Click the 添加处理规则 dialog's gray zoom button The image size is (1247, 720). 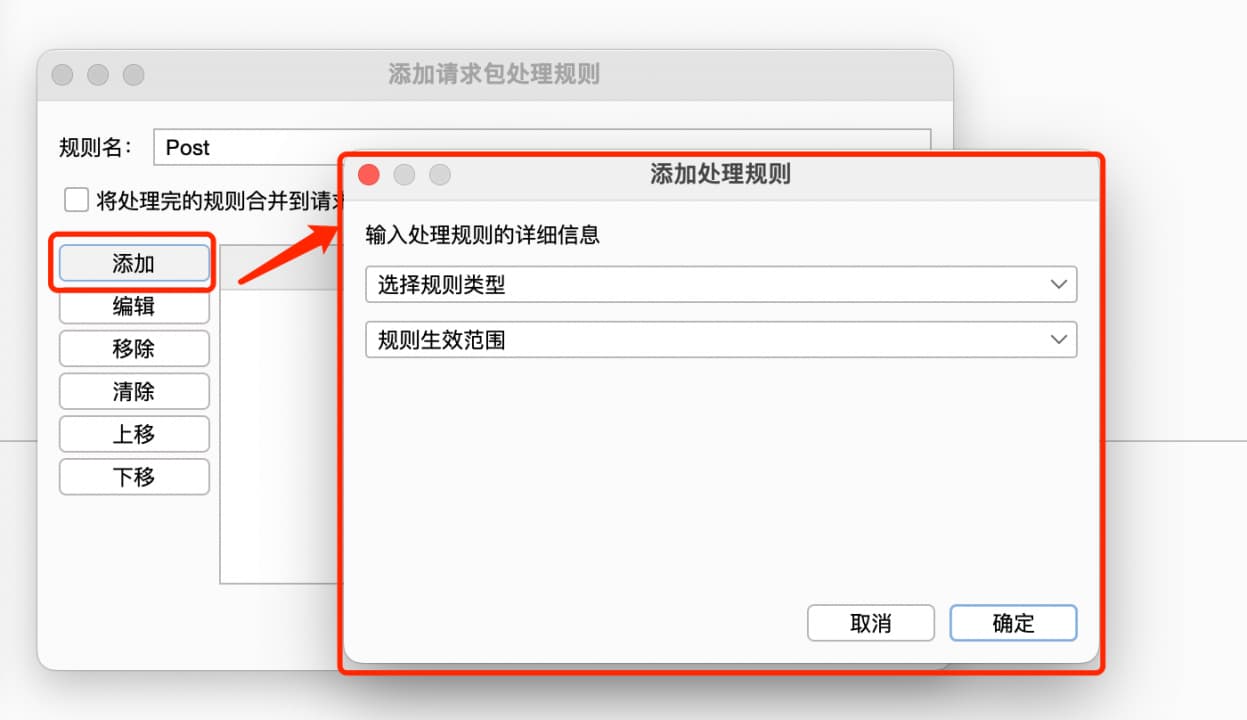[440, 175]
